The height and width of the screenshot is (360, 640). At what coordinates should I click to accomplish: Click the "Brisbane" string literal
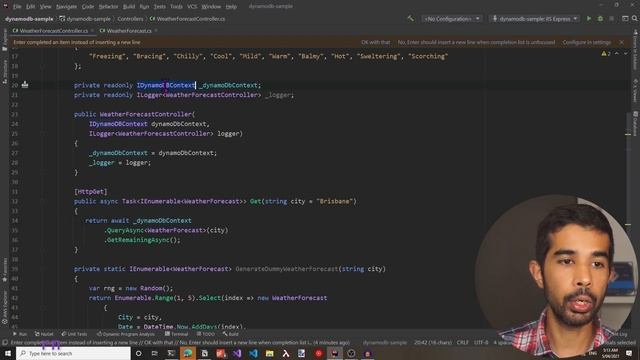point(335,201)
